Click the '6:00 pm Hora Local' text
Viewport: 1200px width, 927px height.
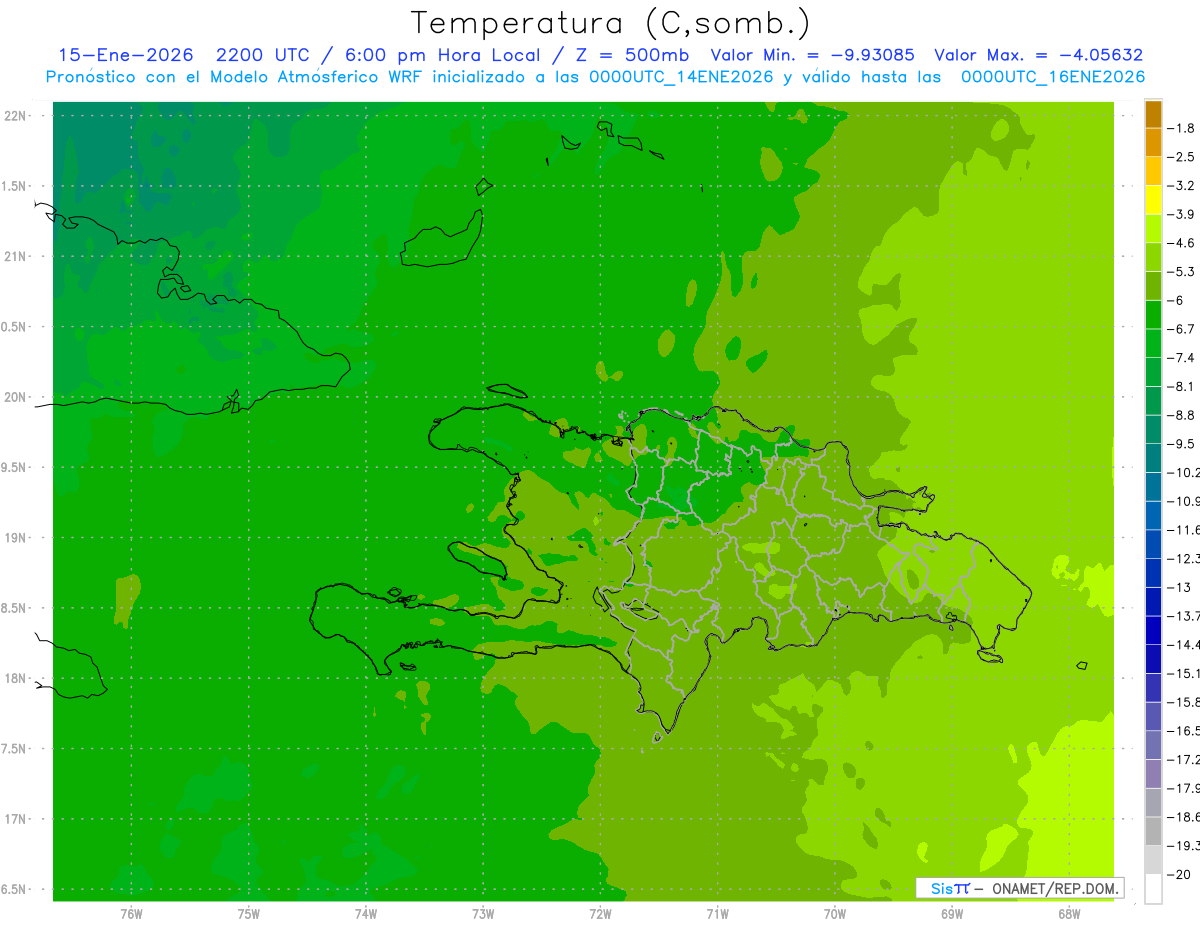[443, 55]
